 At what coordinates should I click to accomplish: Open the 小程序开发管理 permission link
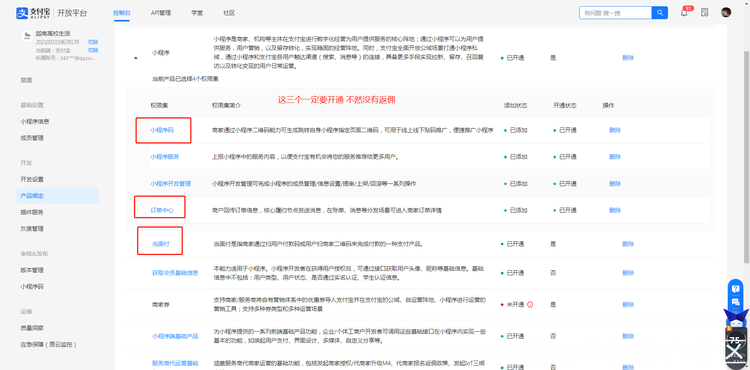[x=171, y=184]
